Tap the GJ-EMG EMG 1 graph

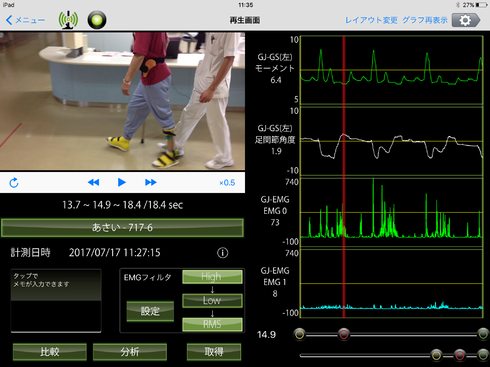pyautogui.click(x=392, y=283)
